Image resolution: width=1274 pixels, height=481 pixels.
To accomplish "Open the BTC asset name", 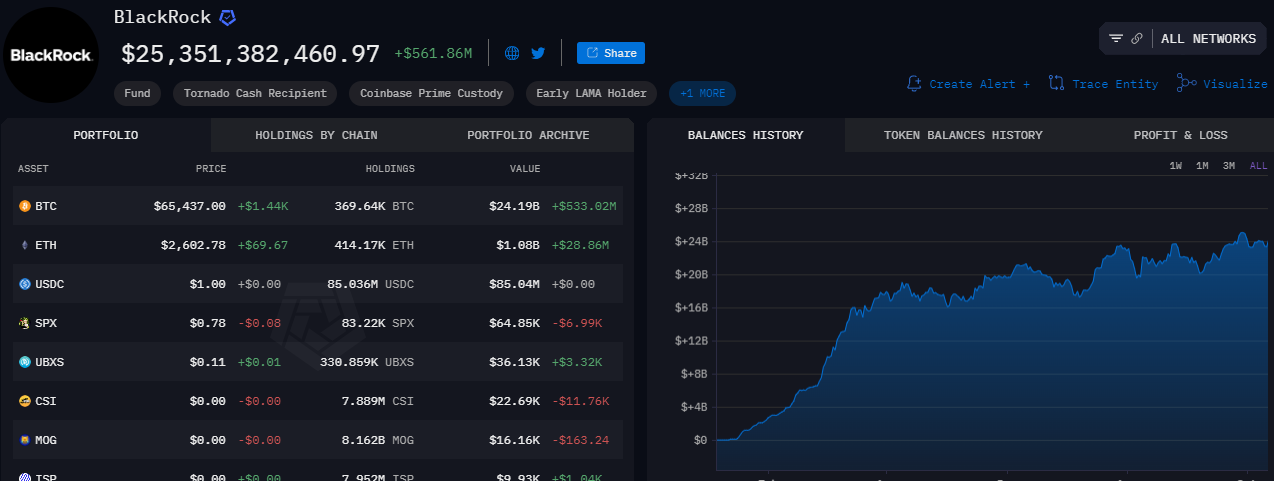I will (46, 206).
